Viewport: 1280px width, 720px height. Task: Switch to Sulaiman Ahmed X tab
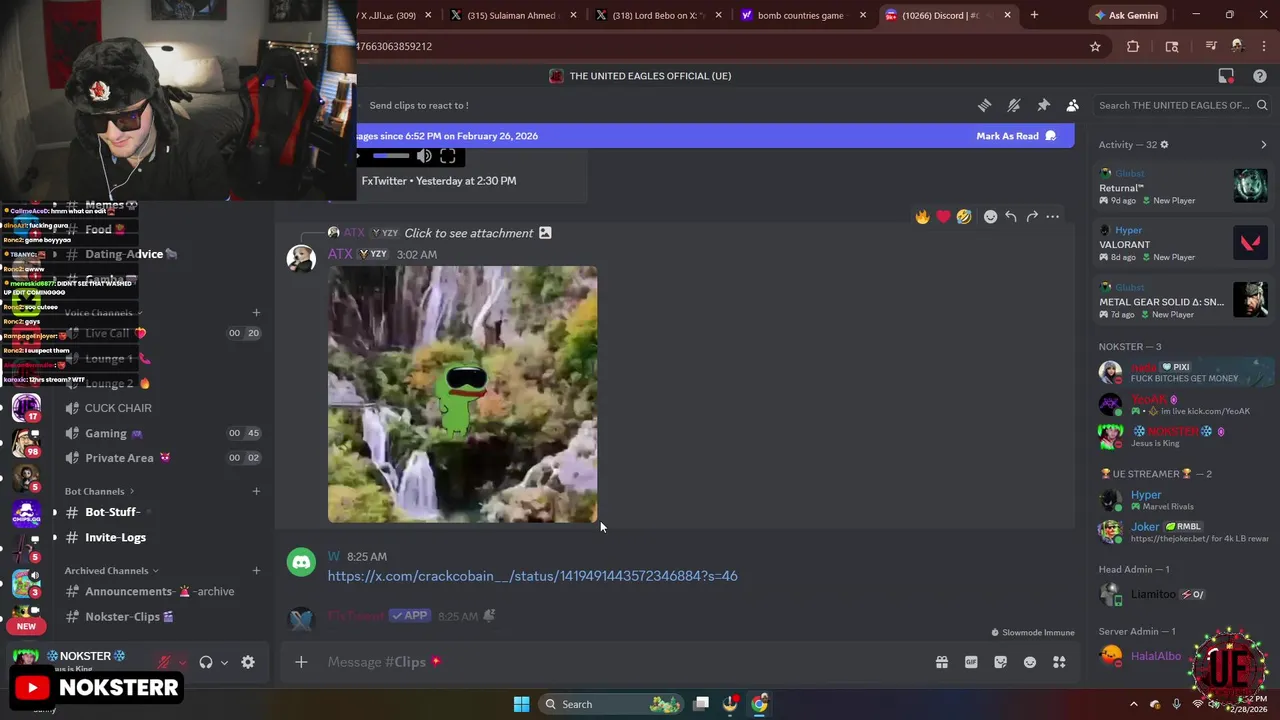point(512,15)
